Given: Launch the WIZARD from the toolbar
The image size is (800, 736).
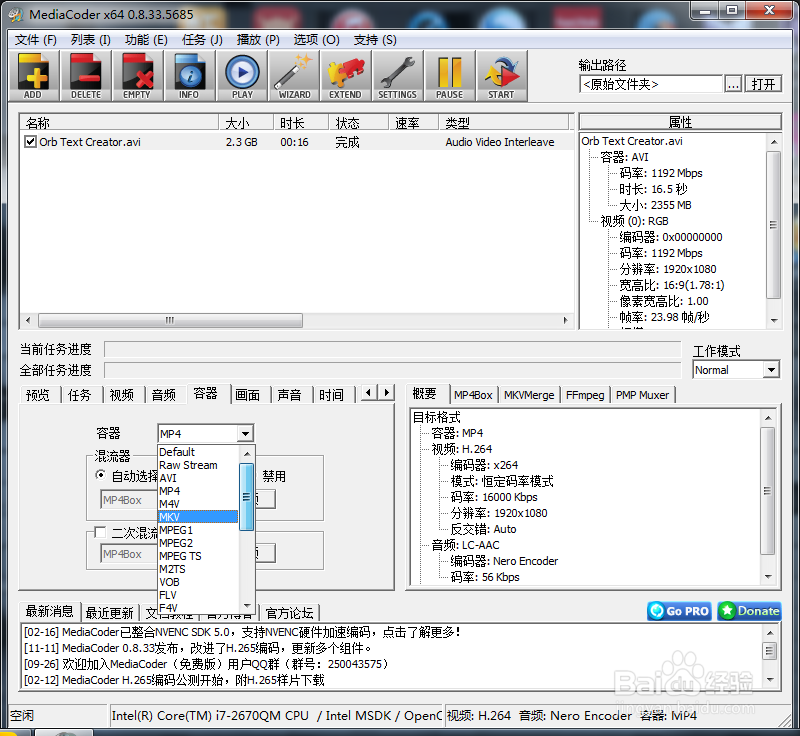Looking at the screenshot, I should (293, 76).
